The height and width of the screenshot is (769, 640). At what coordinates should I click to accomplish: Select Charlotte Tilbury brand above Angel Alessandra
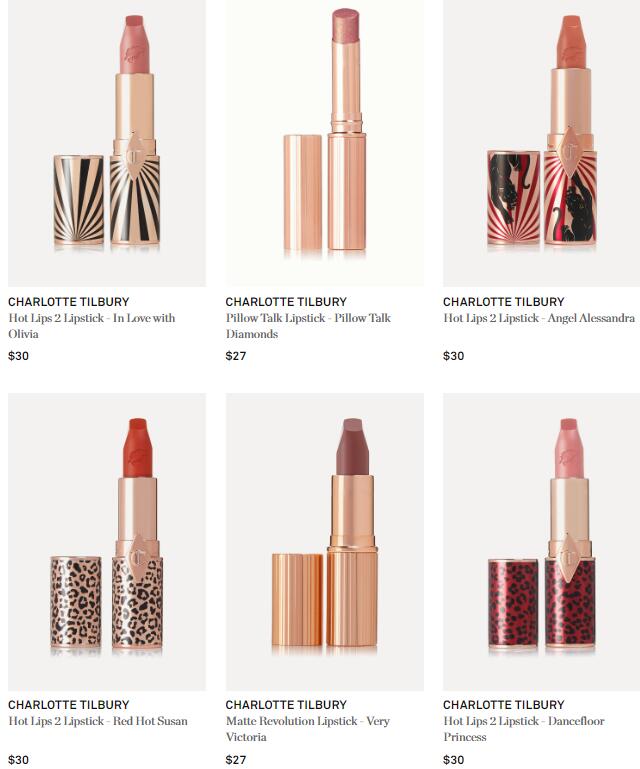(x=504, y=302)
